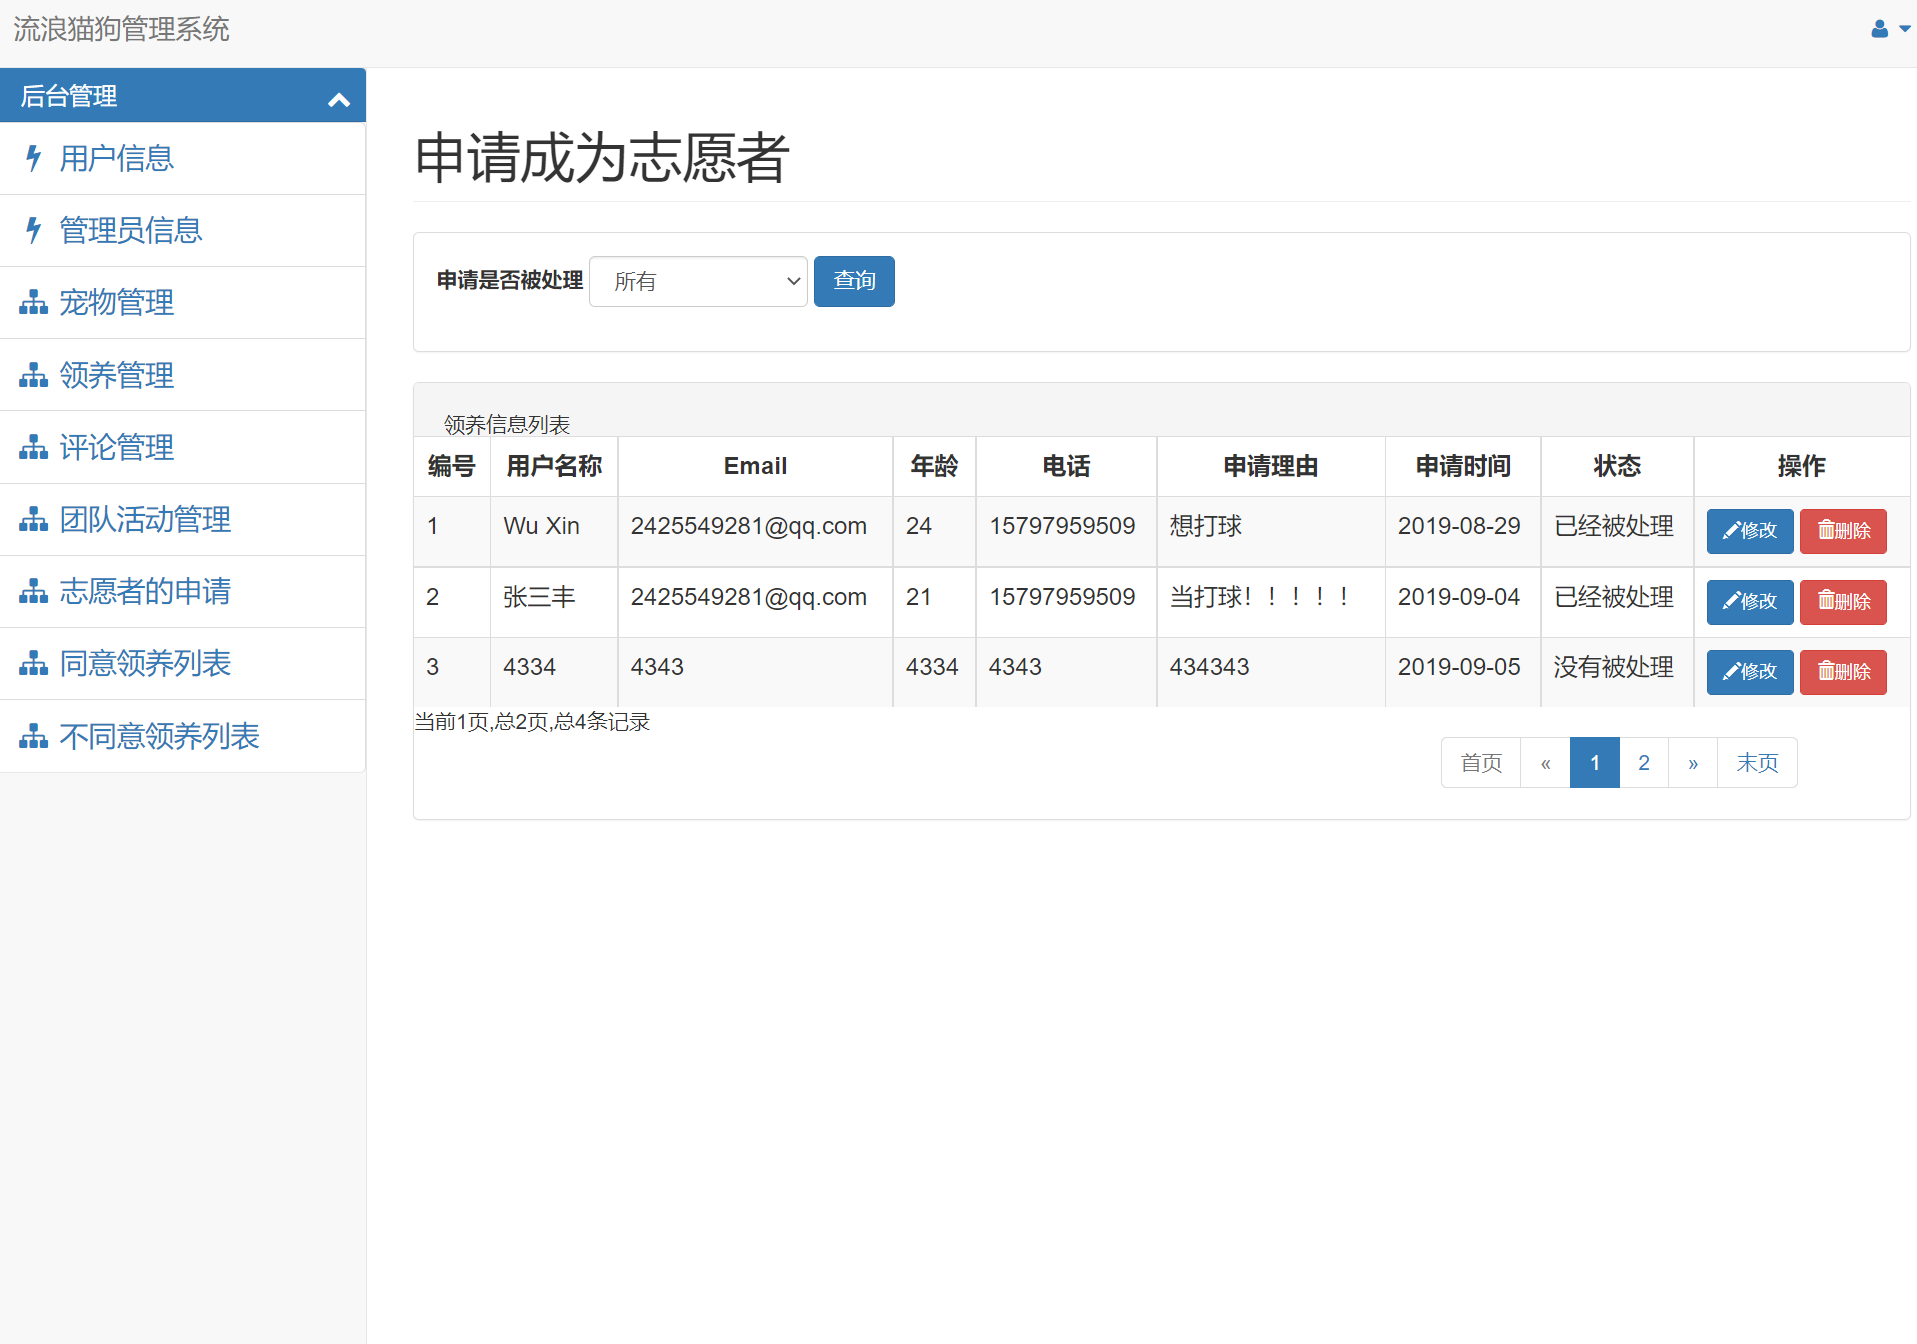Delete application with username 4334
The width and height of the screenshot is (1917, 1344).
[1843, 672]
